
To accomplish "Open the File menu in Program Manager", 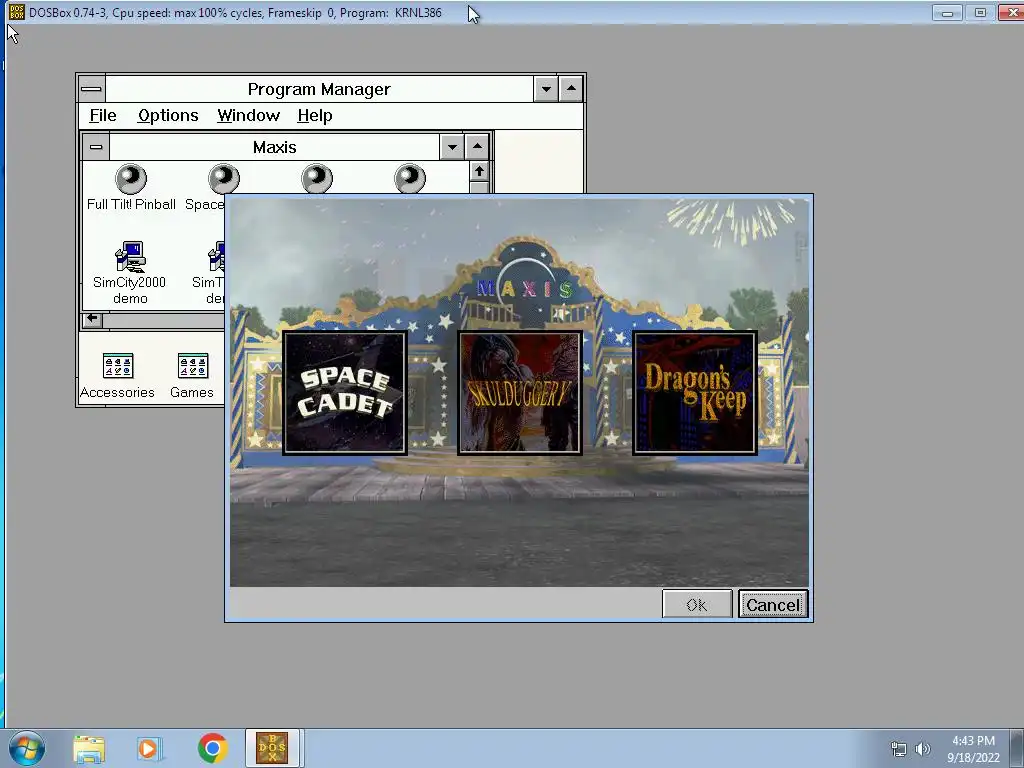I will [103, 116].
